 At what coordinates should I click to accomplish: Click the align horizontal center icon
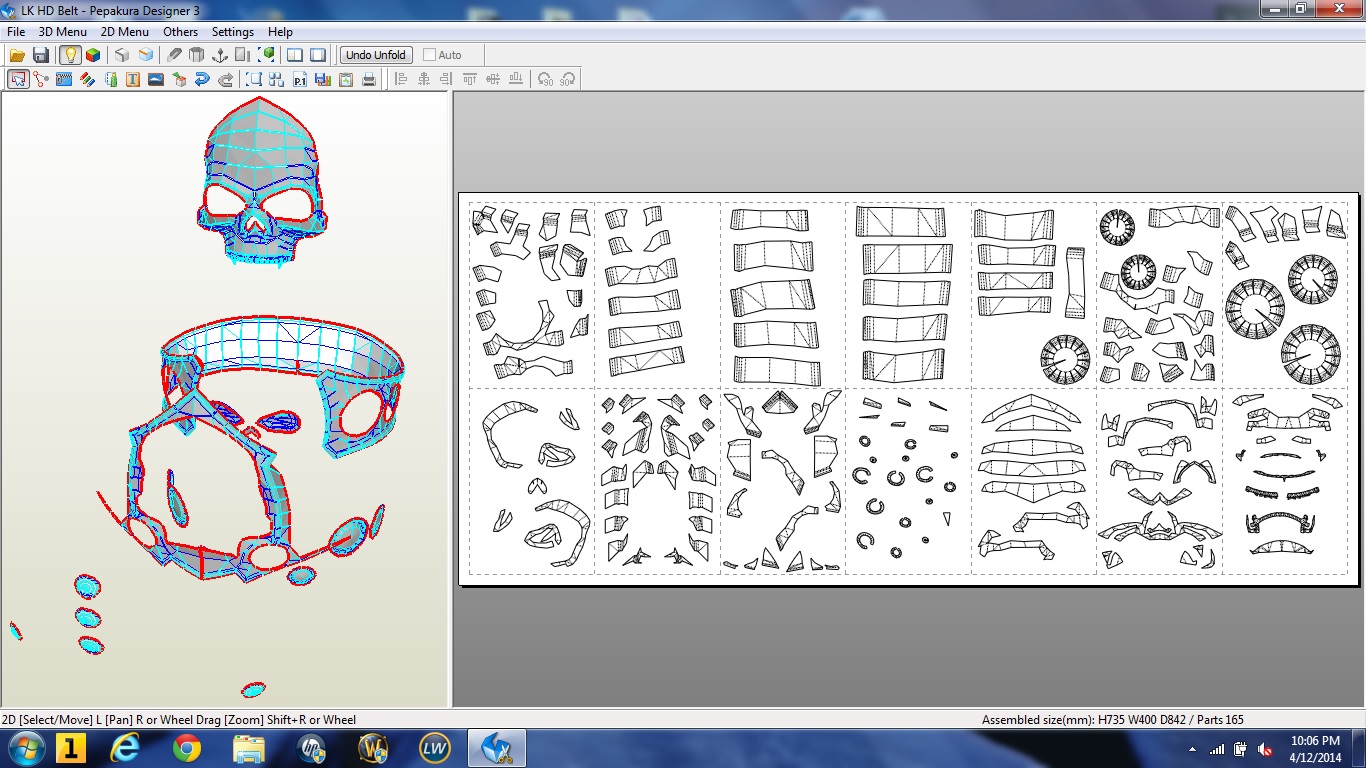tap(424, 79)
